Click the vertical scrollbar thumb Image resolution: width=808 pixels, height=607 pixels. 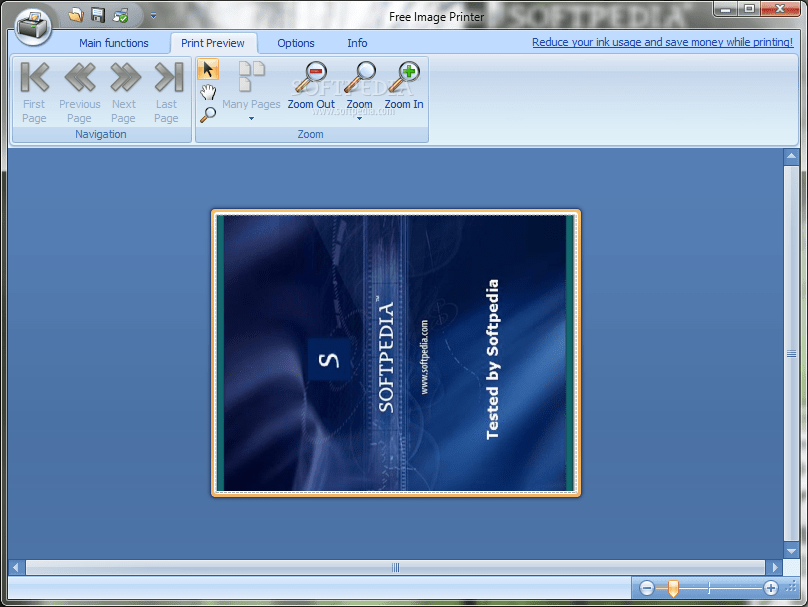[791, 353]
